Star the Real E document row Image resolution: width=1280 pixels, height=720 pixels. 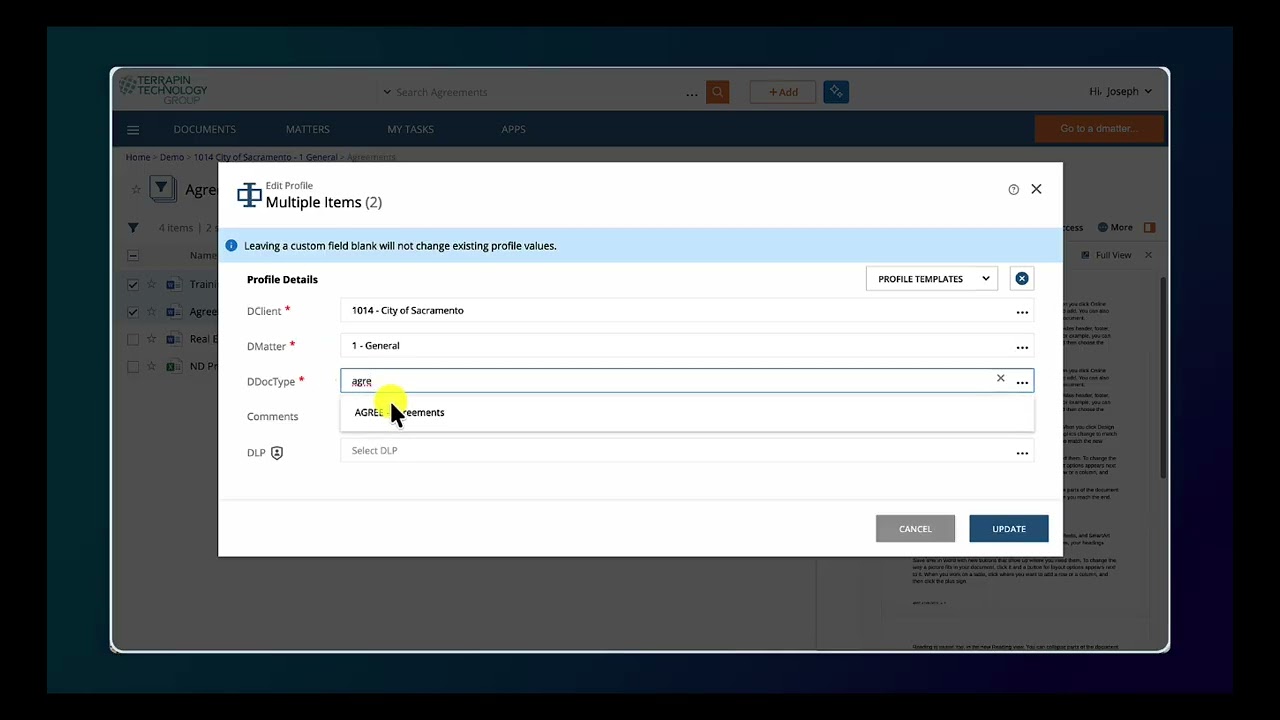(153, 339)
